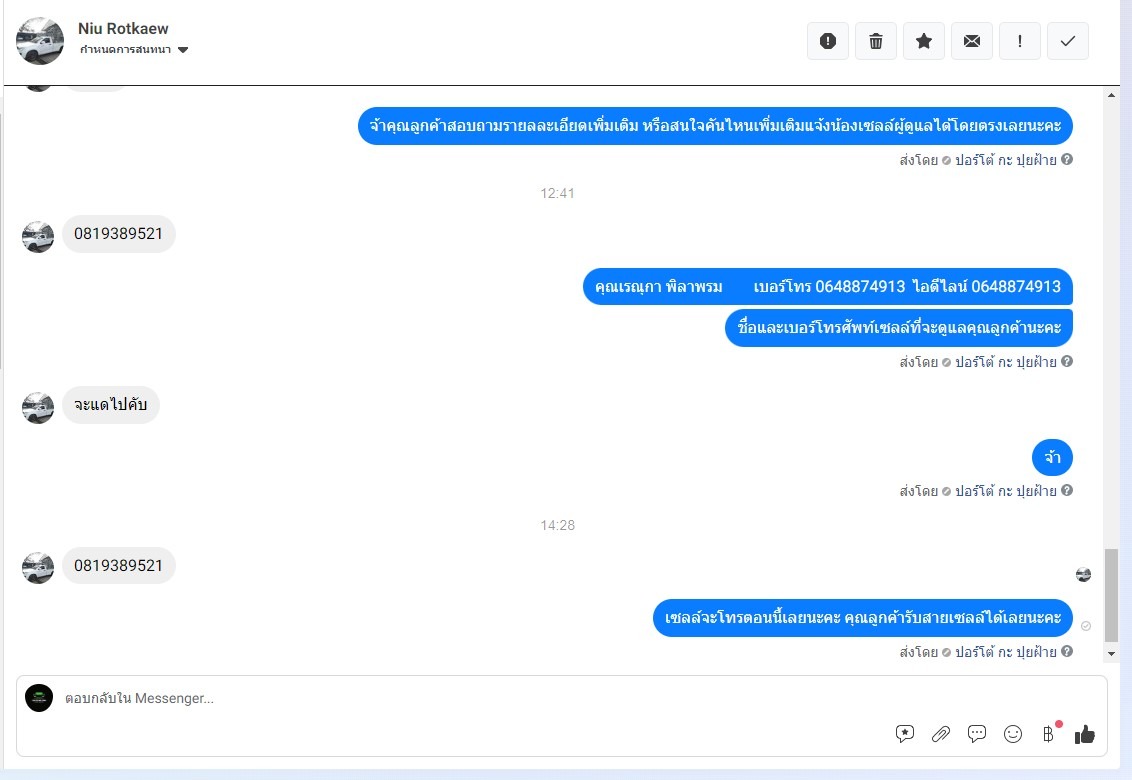This screenshot has height=780, width=1132.
Task: Click the page avatar in reply box
Action: tap(39, 698)
